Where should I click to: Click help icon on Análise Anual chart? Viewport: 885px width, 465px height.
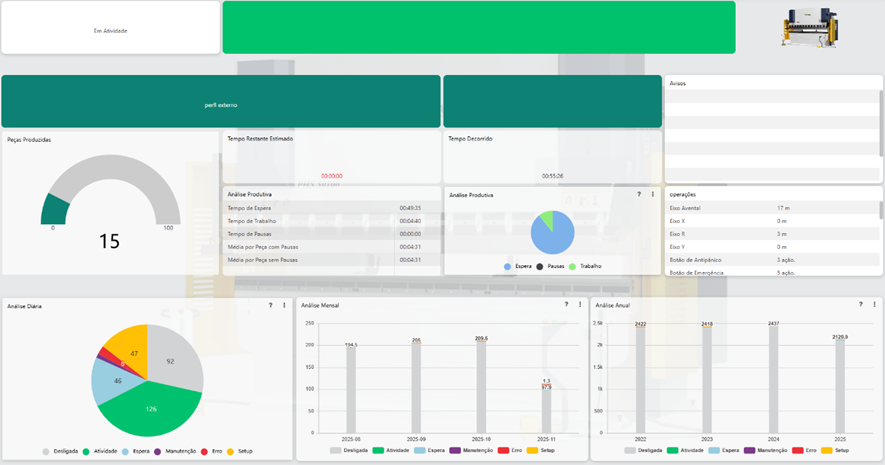860,305
